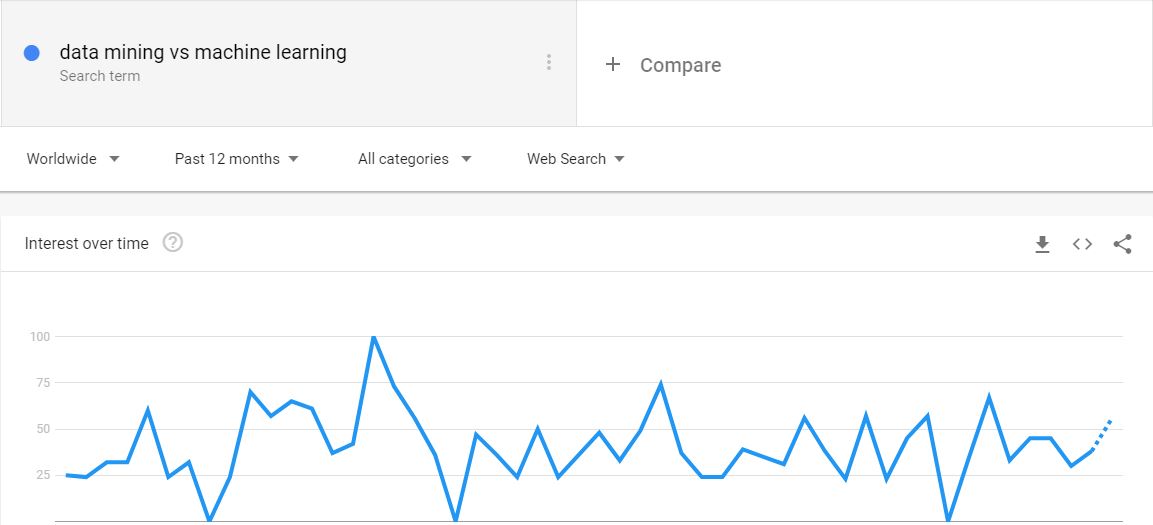Image resolution: width=1153 pixels, height=525 pixels.
Task: Click the dotted forecast segment of line
Action: [x=1102, y=435]
